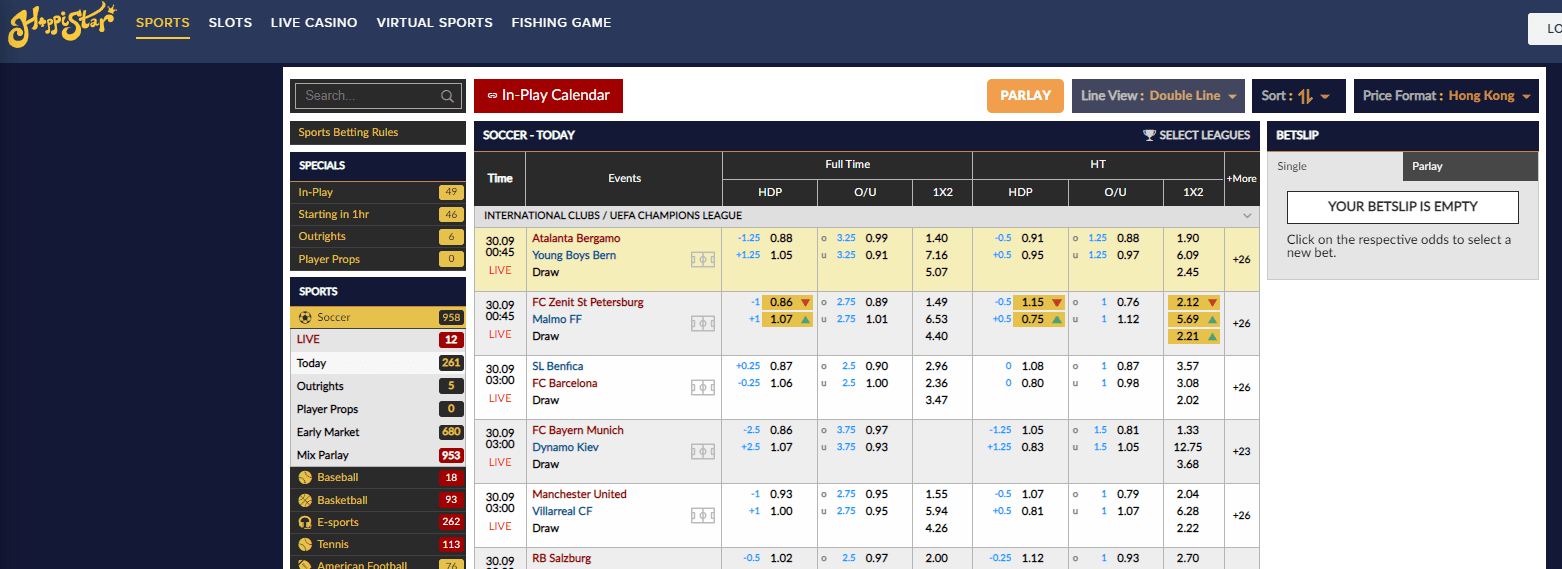
Task: Open the Slots menu
Action: click(x=230, y=22)
